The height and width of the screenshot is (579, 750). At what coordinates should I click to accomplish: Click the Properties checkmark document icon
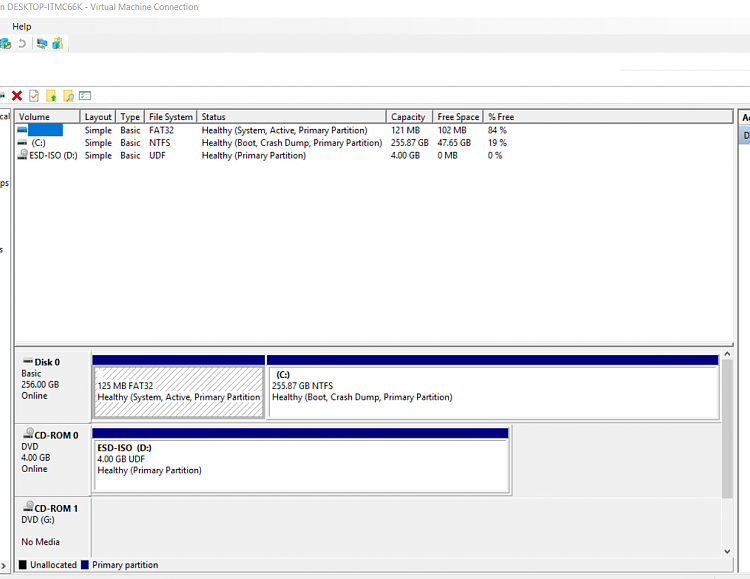point(34,96)
